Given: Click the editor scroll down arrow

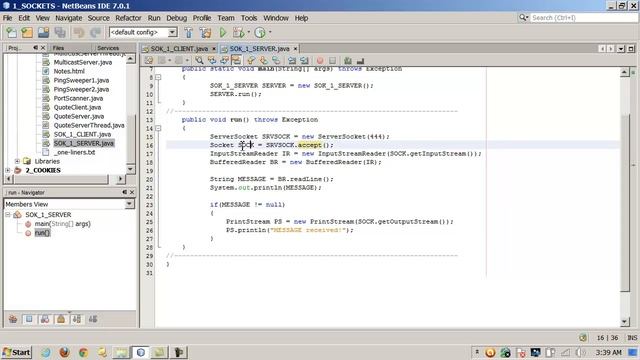Looking at the screenshot, I should 625,322.
